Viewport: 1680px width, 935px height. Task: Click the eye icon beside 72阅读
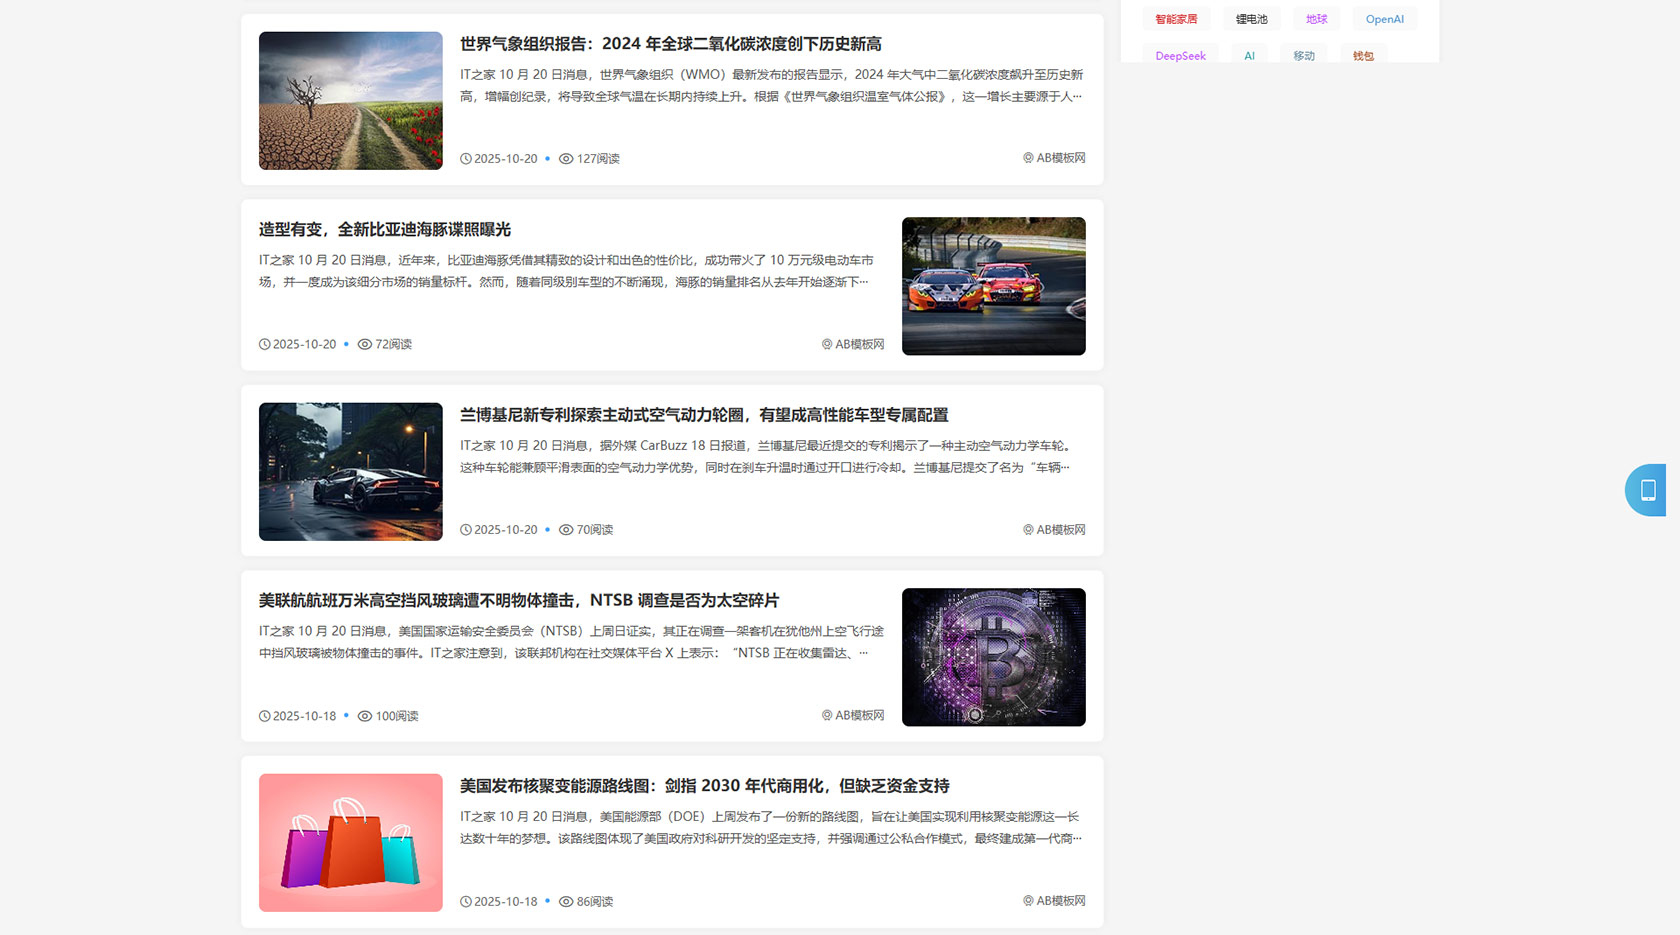pos(365,344)
